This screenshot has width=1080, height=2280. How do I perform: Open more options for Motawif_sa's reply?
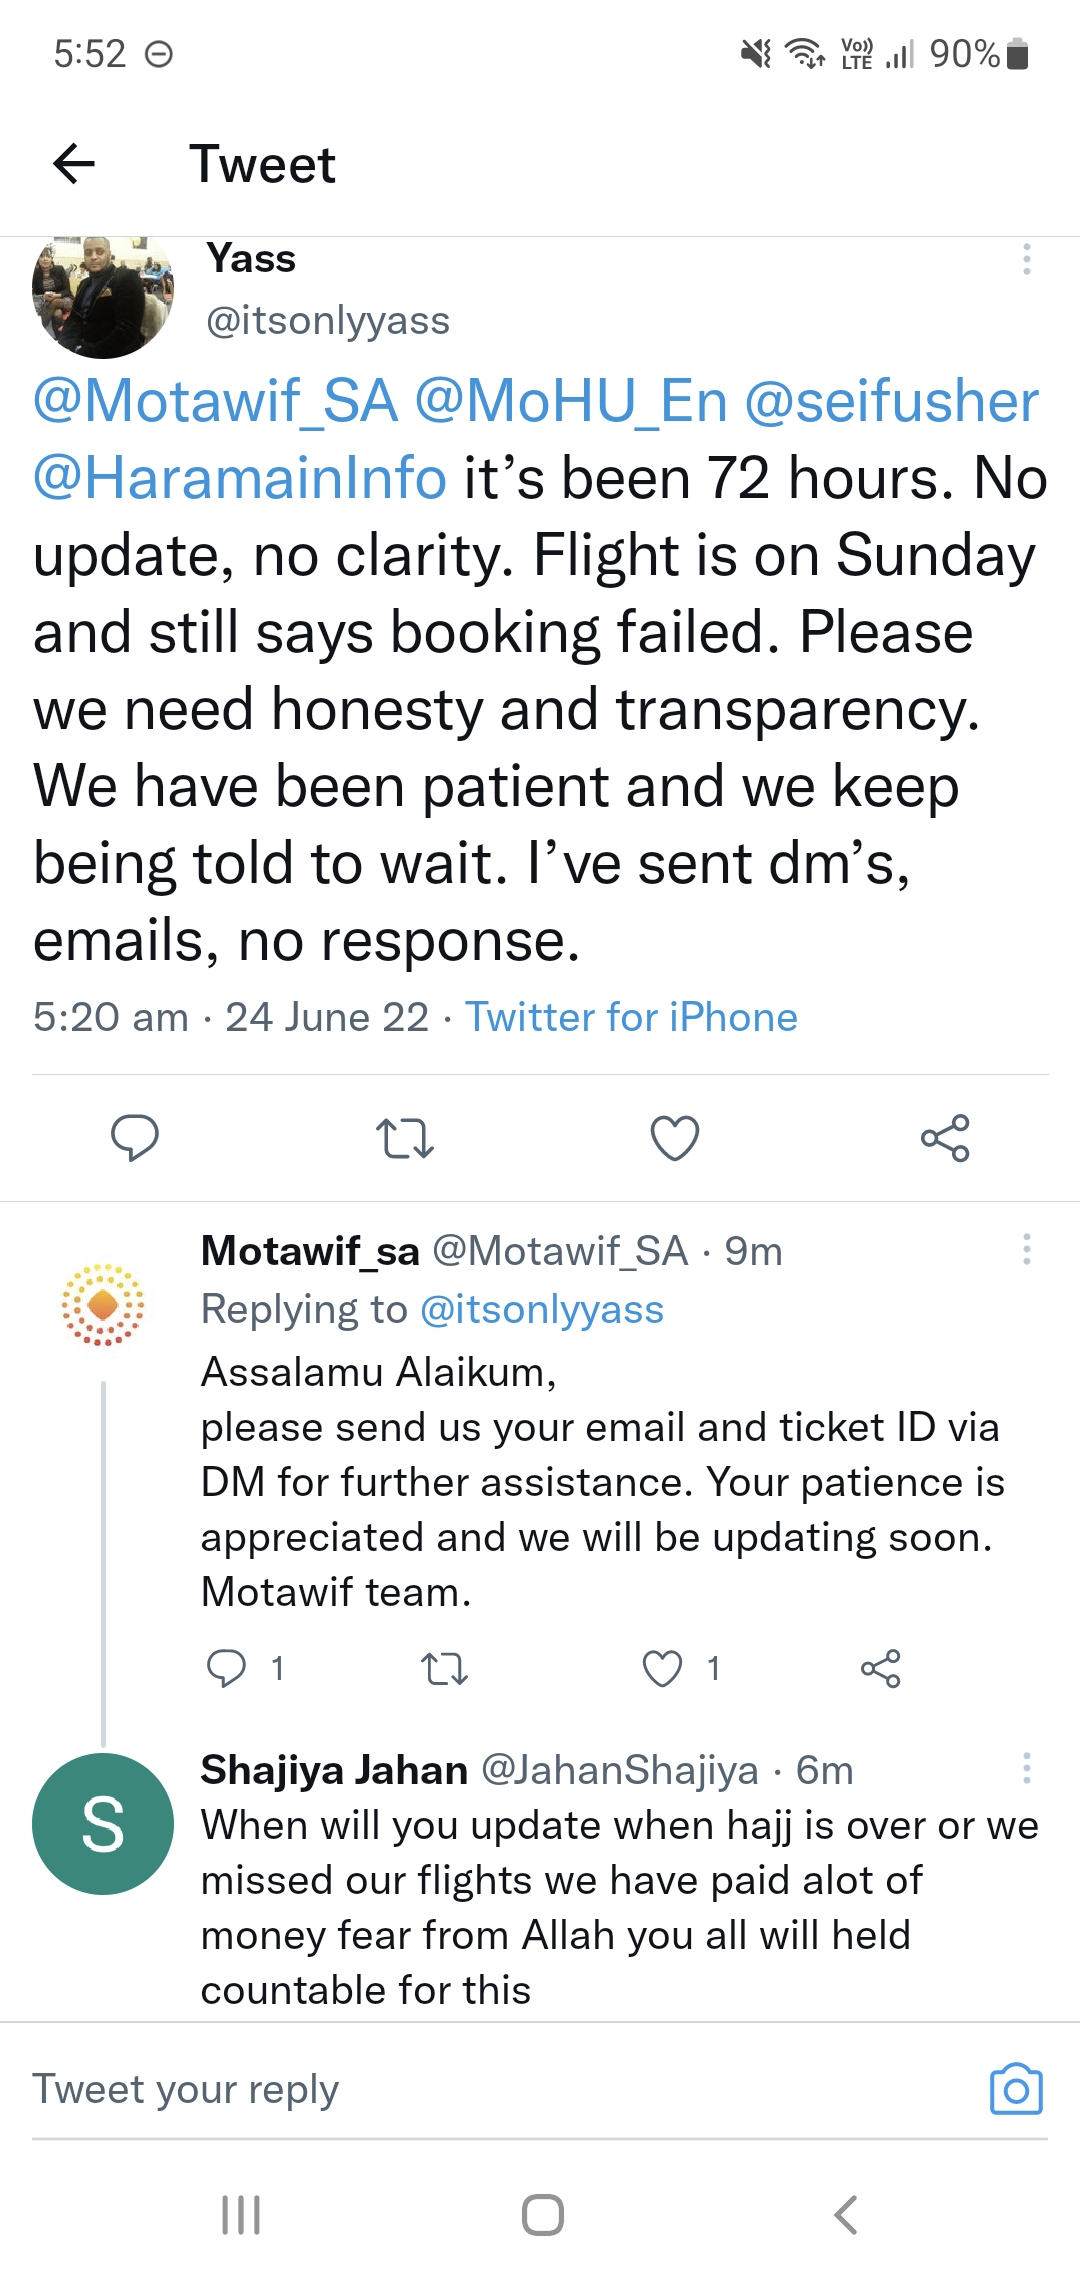[x=1026, y=1249]
